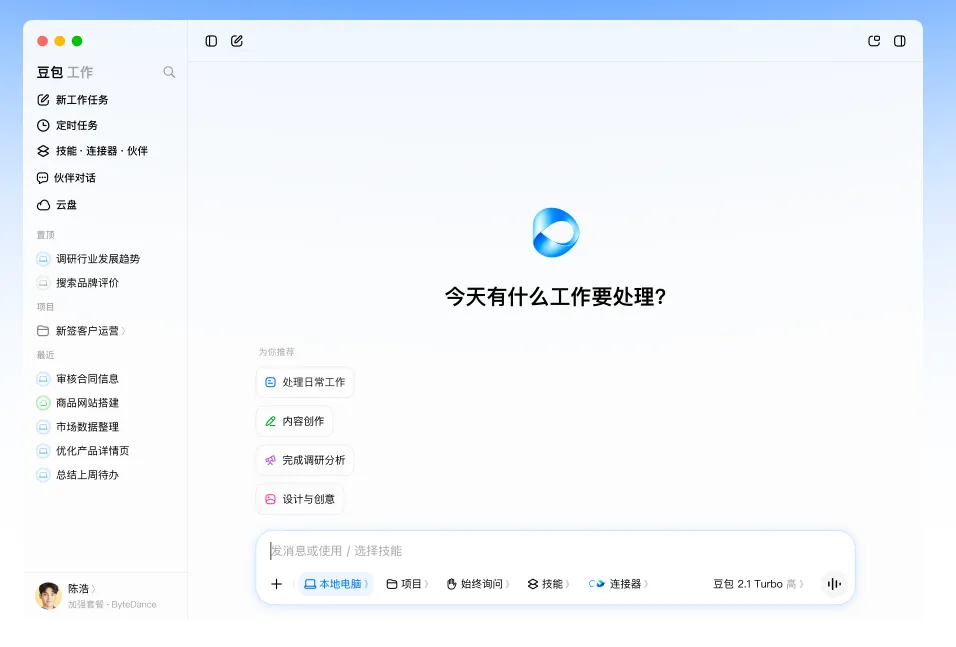Open the 技能 dropdown in input bar

[x=548, y=584]
